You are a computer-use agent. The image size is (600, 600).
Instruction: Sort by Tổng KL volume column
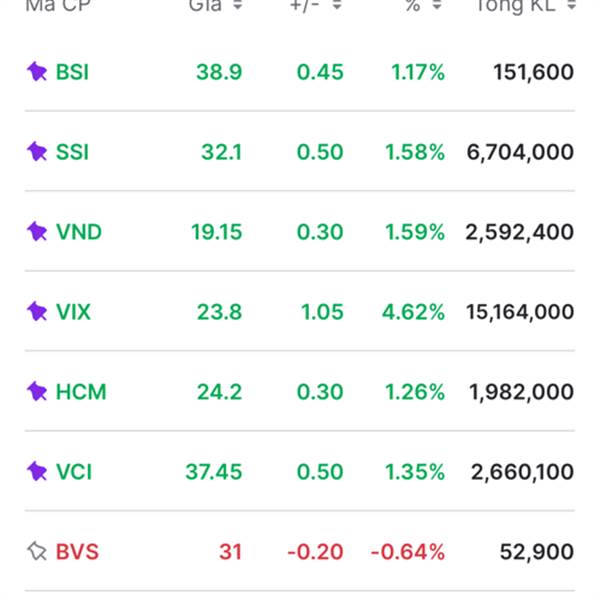point(570,6)
